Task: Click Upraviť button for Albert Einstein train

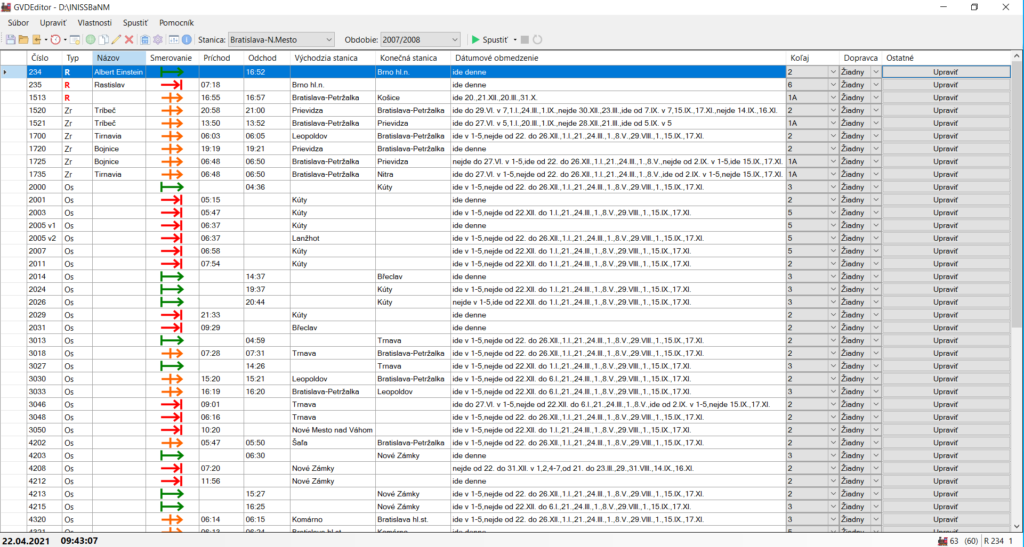Action: [x=945, y=72]
